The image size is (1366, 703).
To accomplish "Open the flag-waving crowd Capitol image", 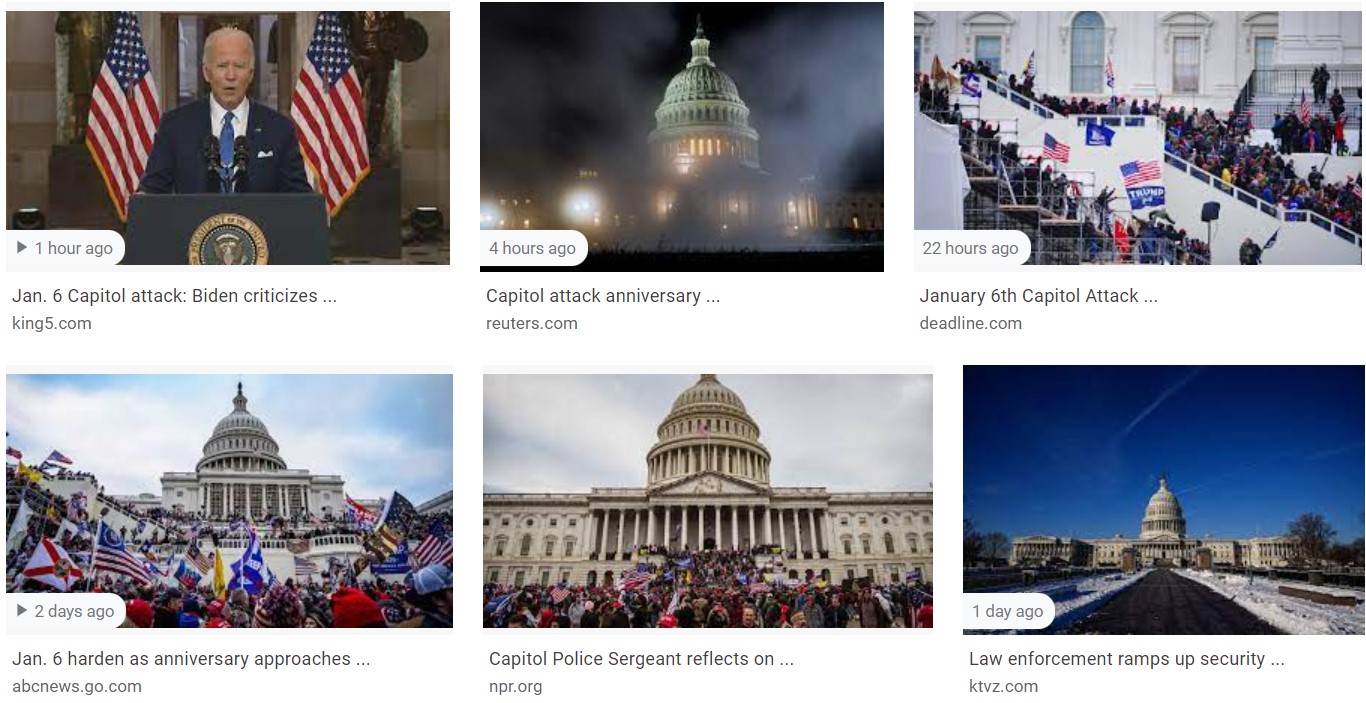I will pyautogui.click(x=229, y=501).
